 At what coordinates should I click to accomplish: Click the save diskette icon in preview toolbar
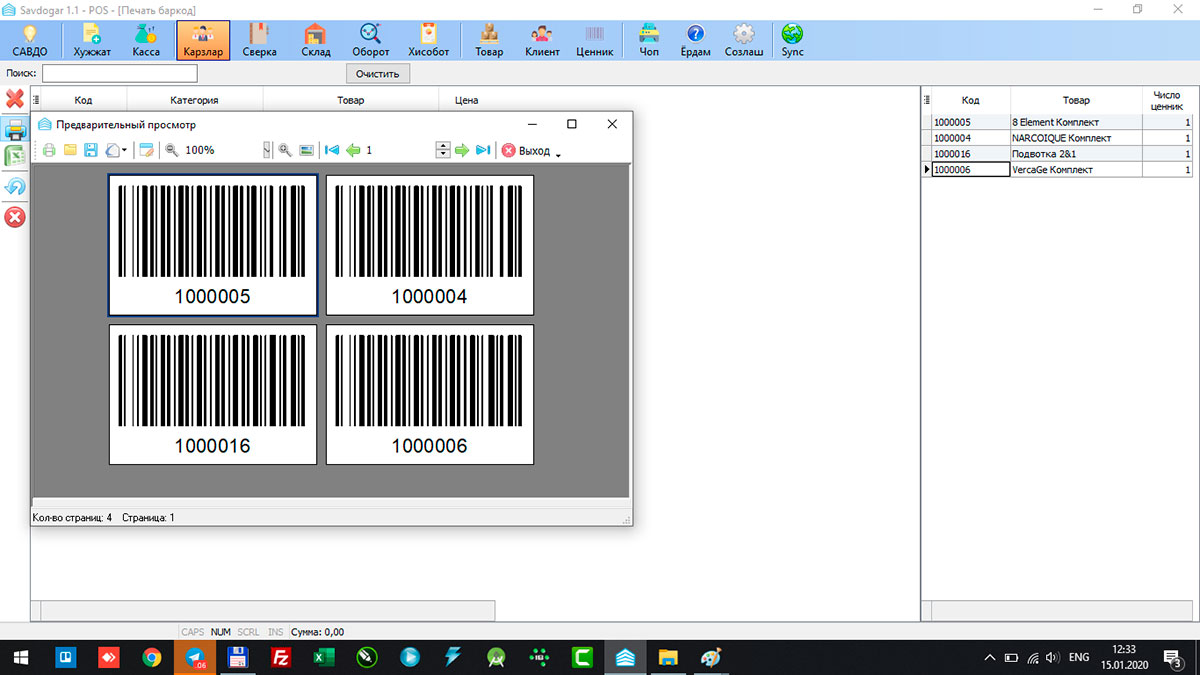click(x=91, y=150)
